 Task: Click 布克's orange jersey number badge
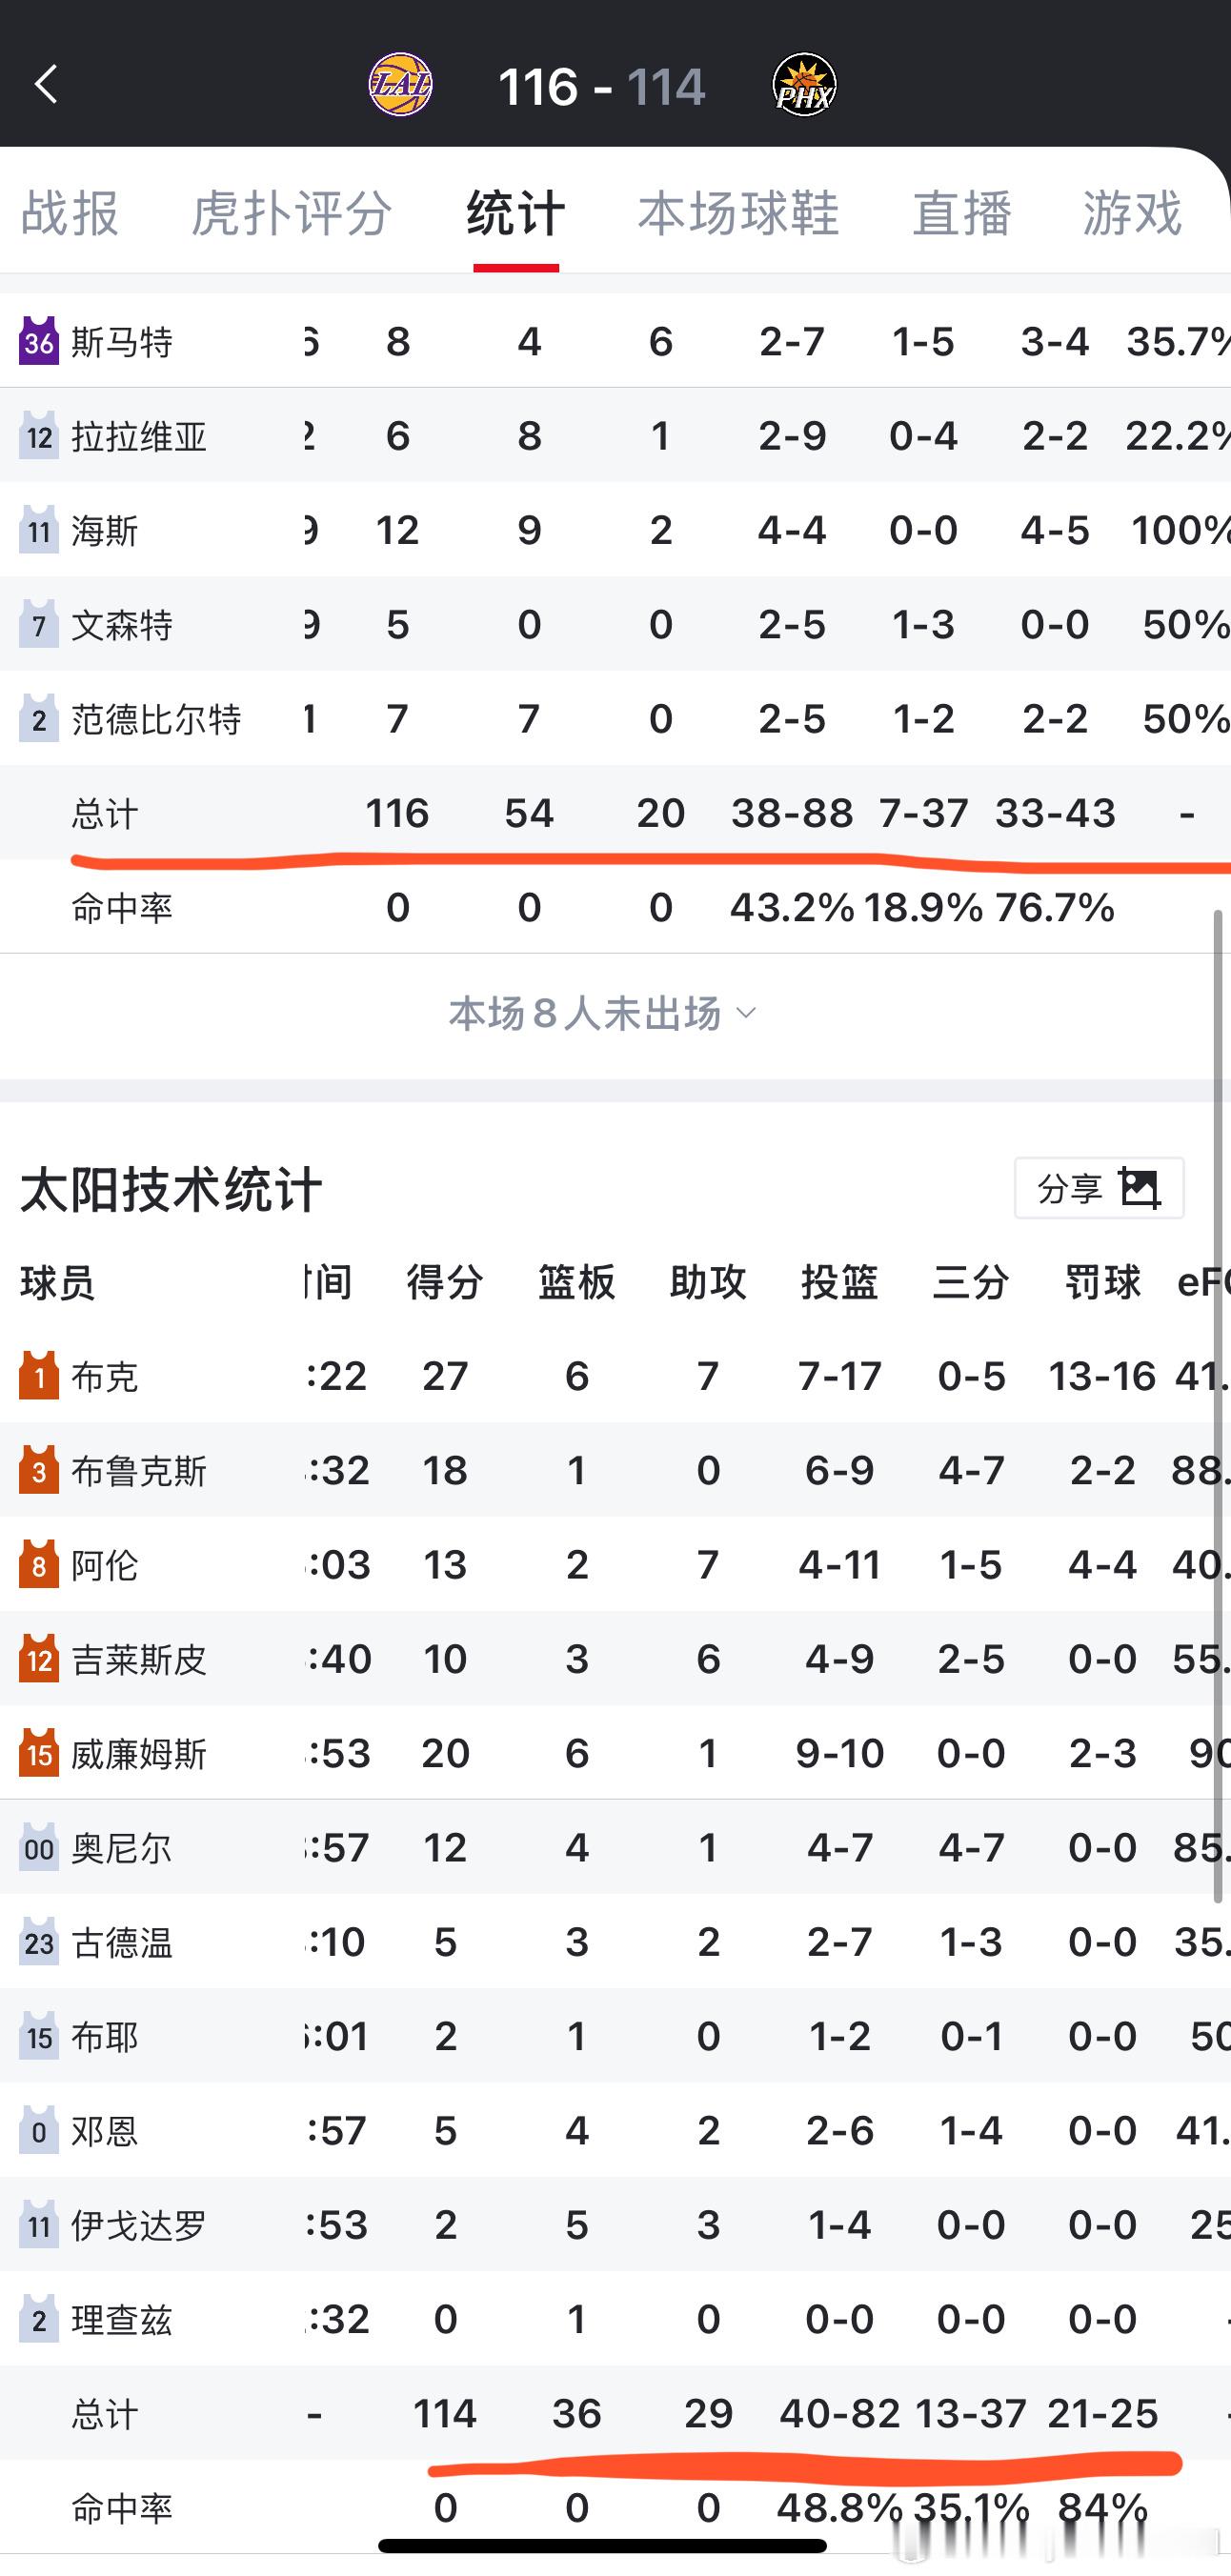[37, 1375]
